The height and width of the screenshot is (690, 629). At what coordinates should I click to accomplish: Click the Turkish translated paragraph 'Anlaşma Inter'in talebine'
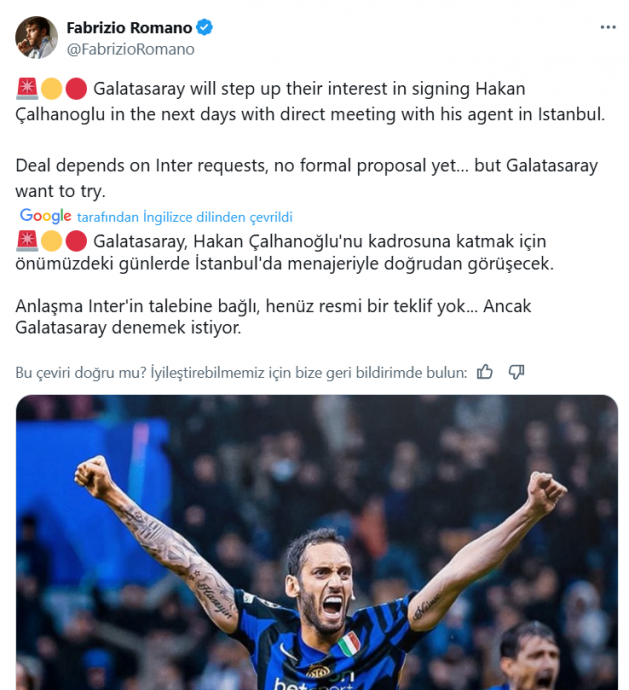(x=273, y=317)
